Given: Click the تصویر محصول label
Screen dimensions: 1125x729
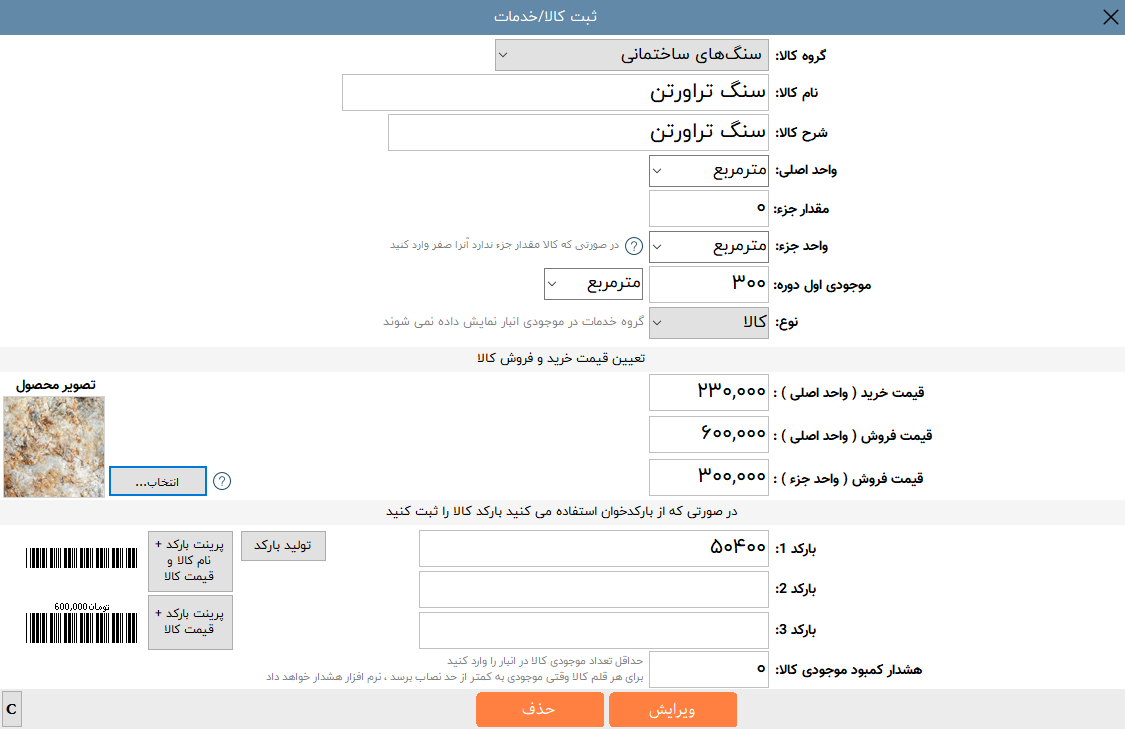Looking at the screenshot, I should pos(56,385).
